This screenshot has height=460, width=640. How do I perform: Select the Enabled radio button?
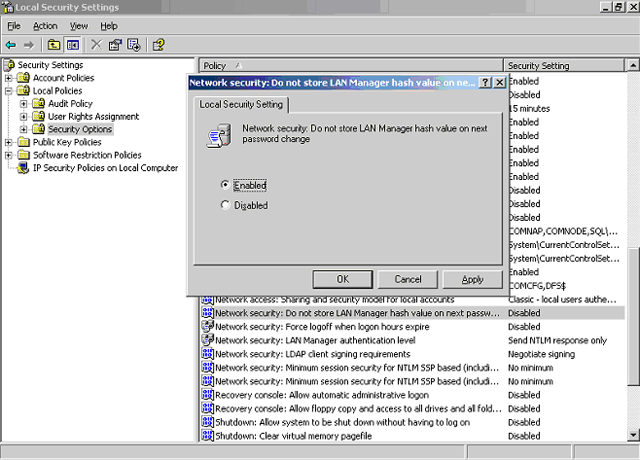coord(225,185)
